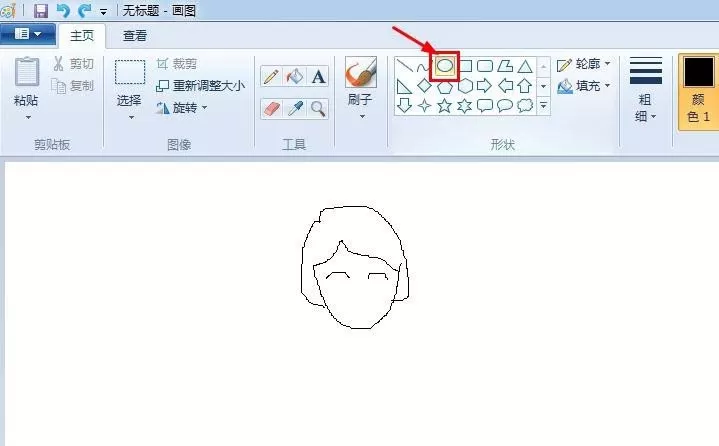
Task: Expand the Select (选择) dropdown arrow
Action: pos(131,118)
